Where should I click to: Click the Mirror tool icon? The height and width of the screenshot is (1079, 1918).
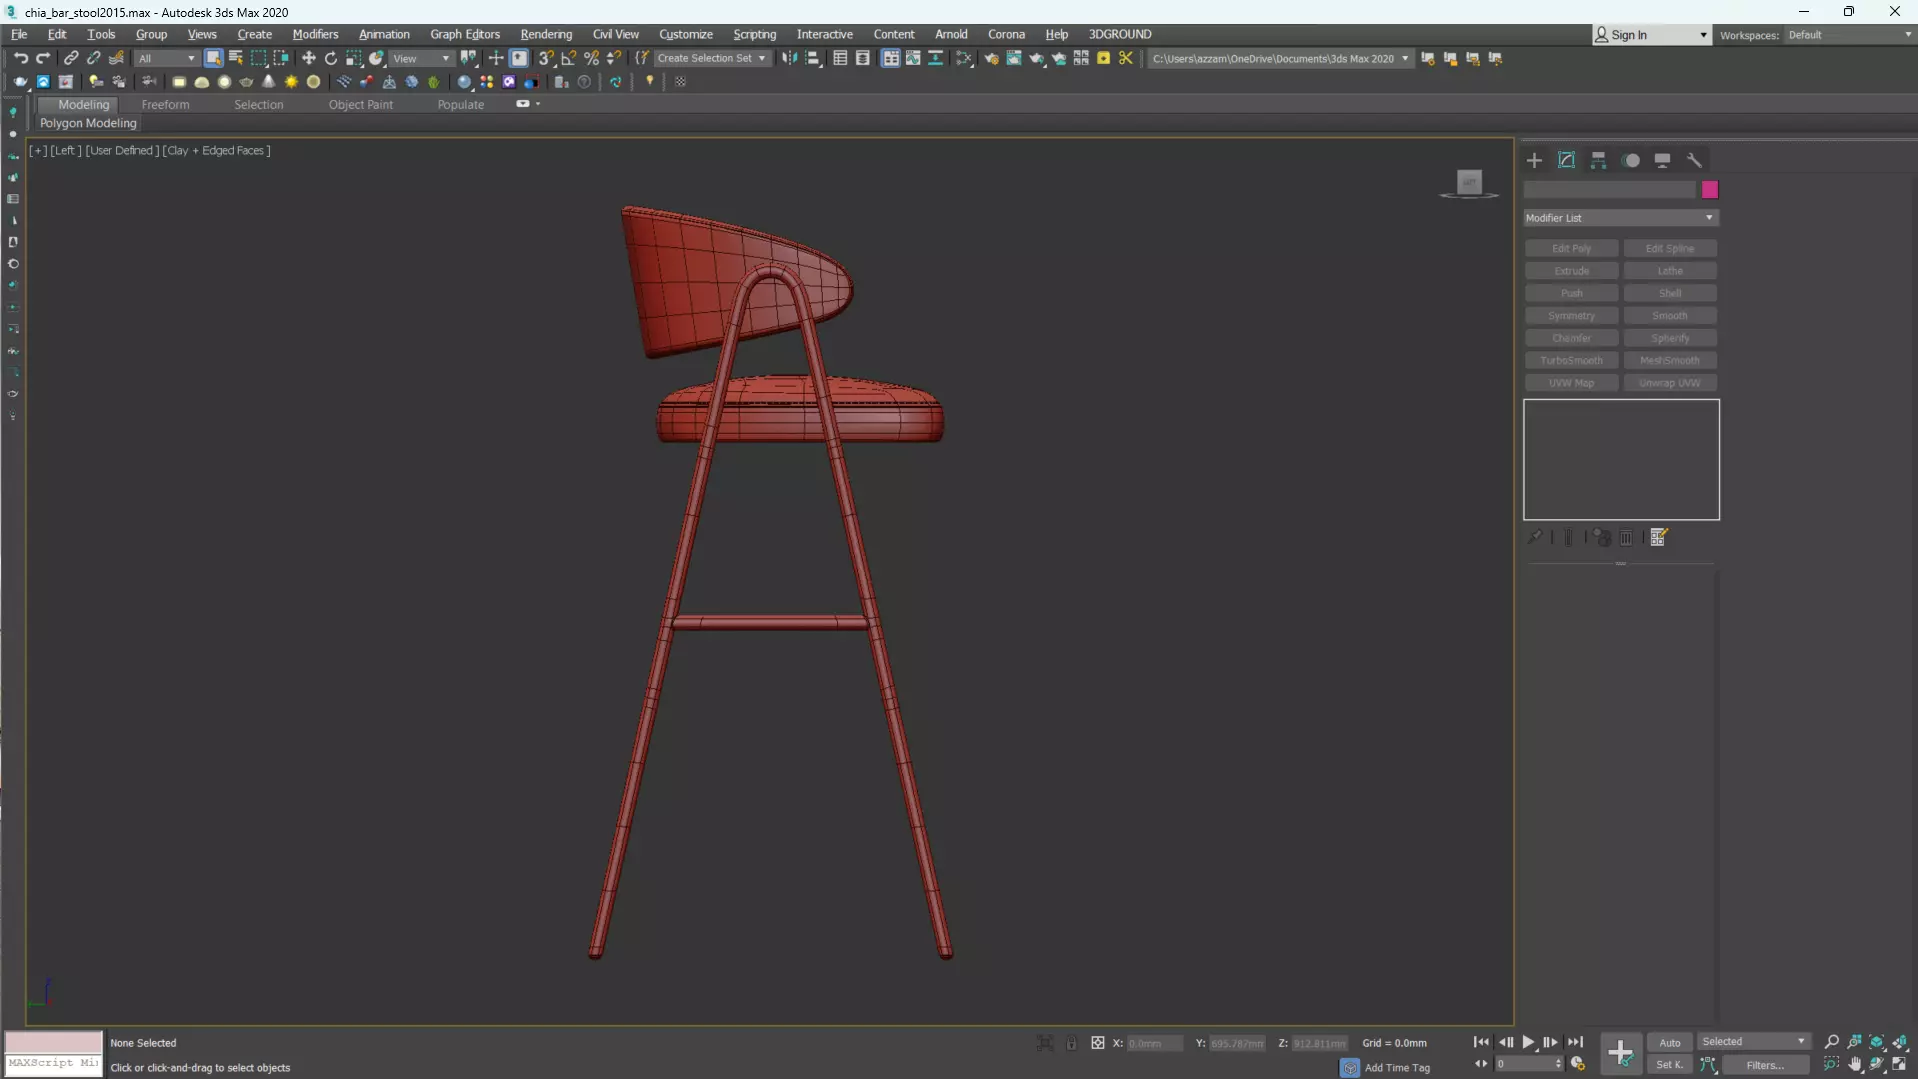790,58
